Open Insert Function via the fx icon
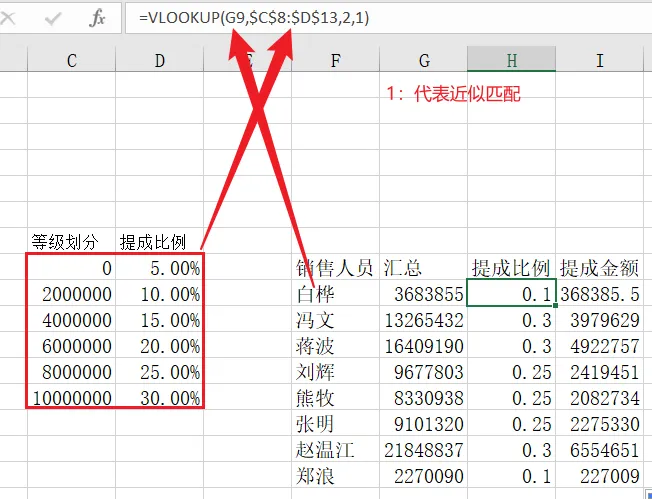This screenshot has width=652, height=499. click(97, 18)
